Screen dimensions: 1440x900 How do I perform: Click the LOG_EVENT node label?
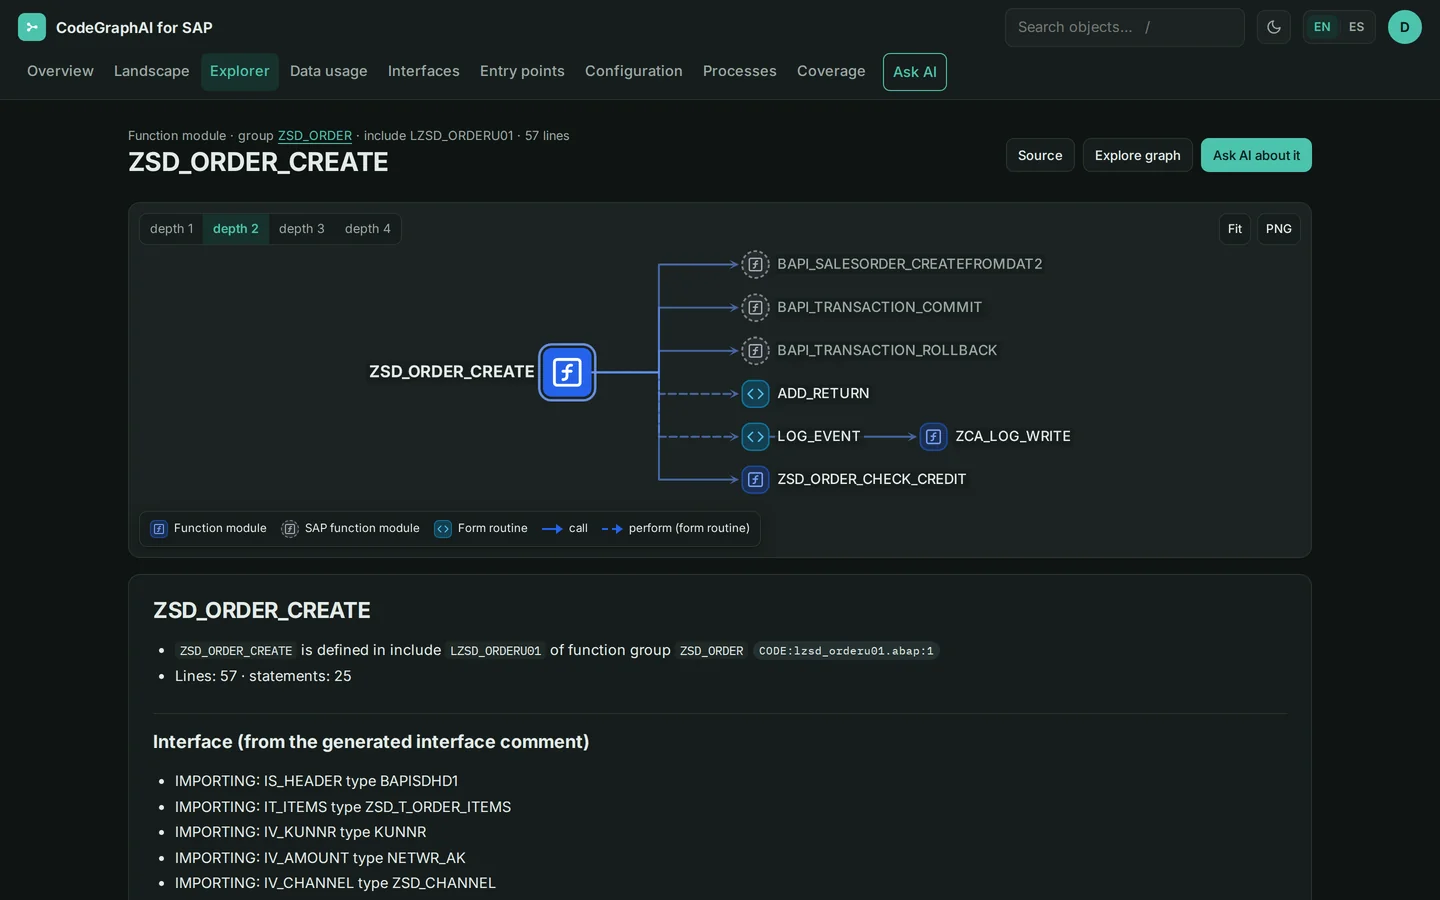click(x=819, y=436)
